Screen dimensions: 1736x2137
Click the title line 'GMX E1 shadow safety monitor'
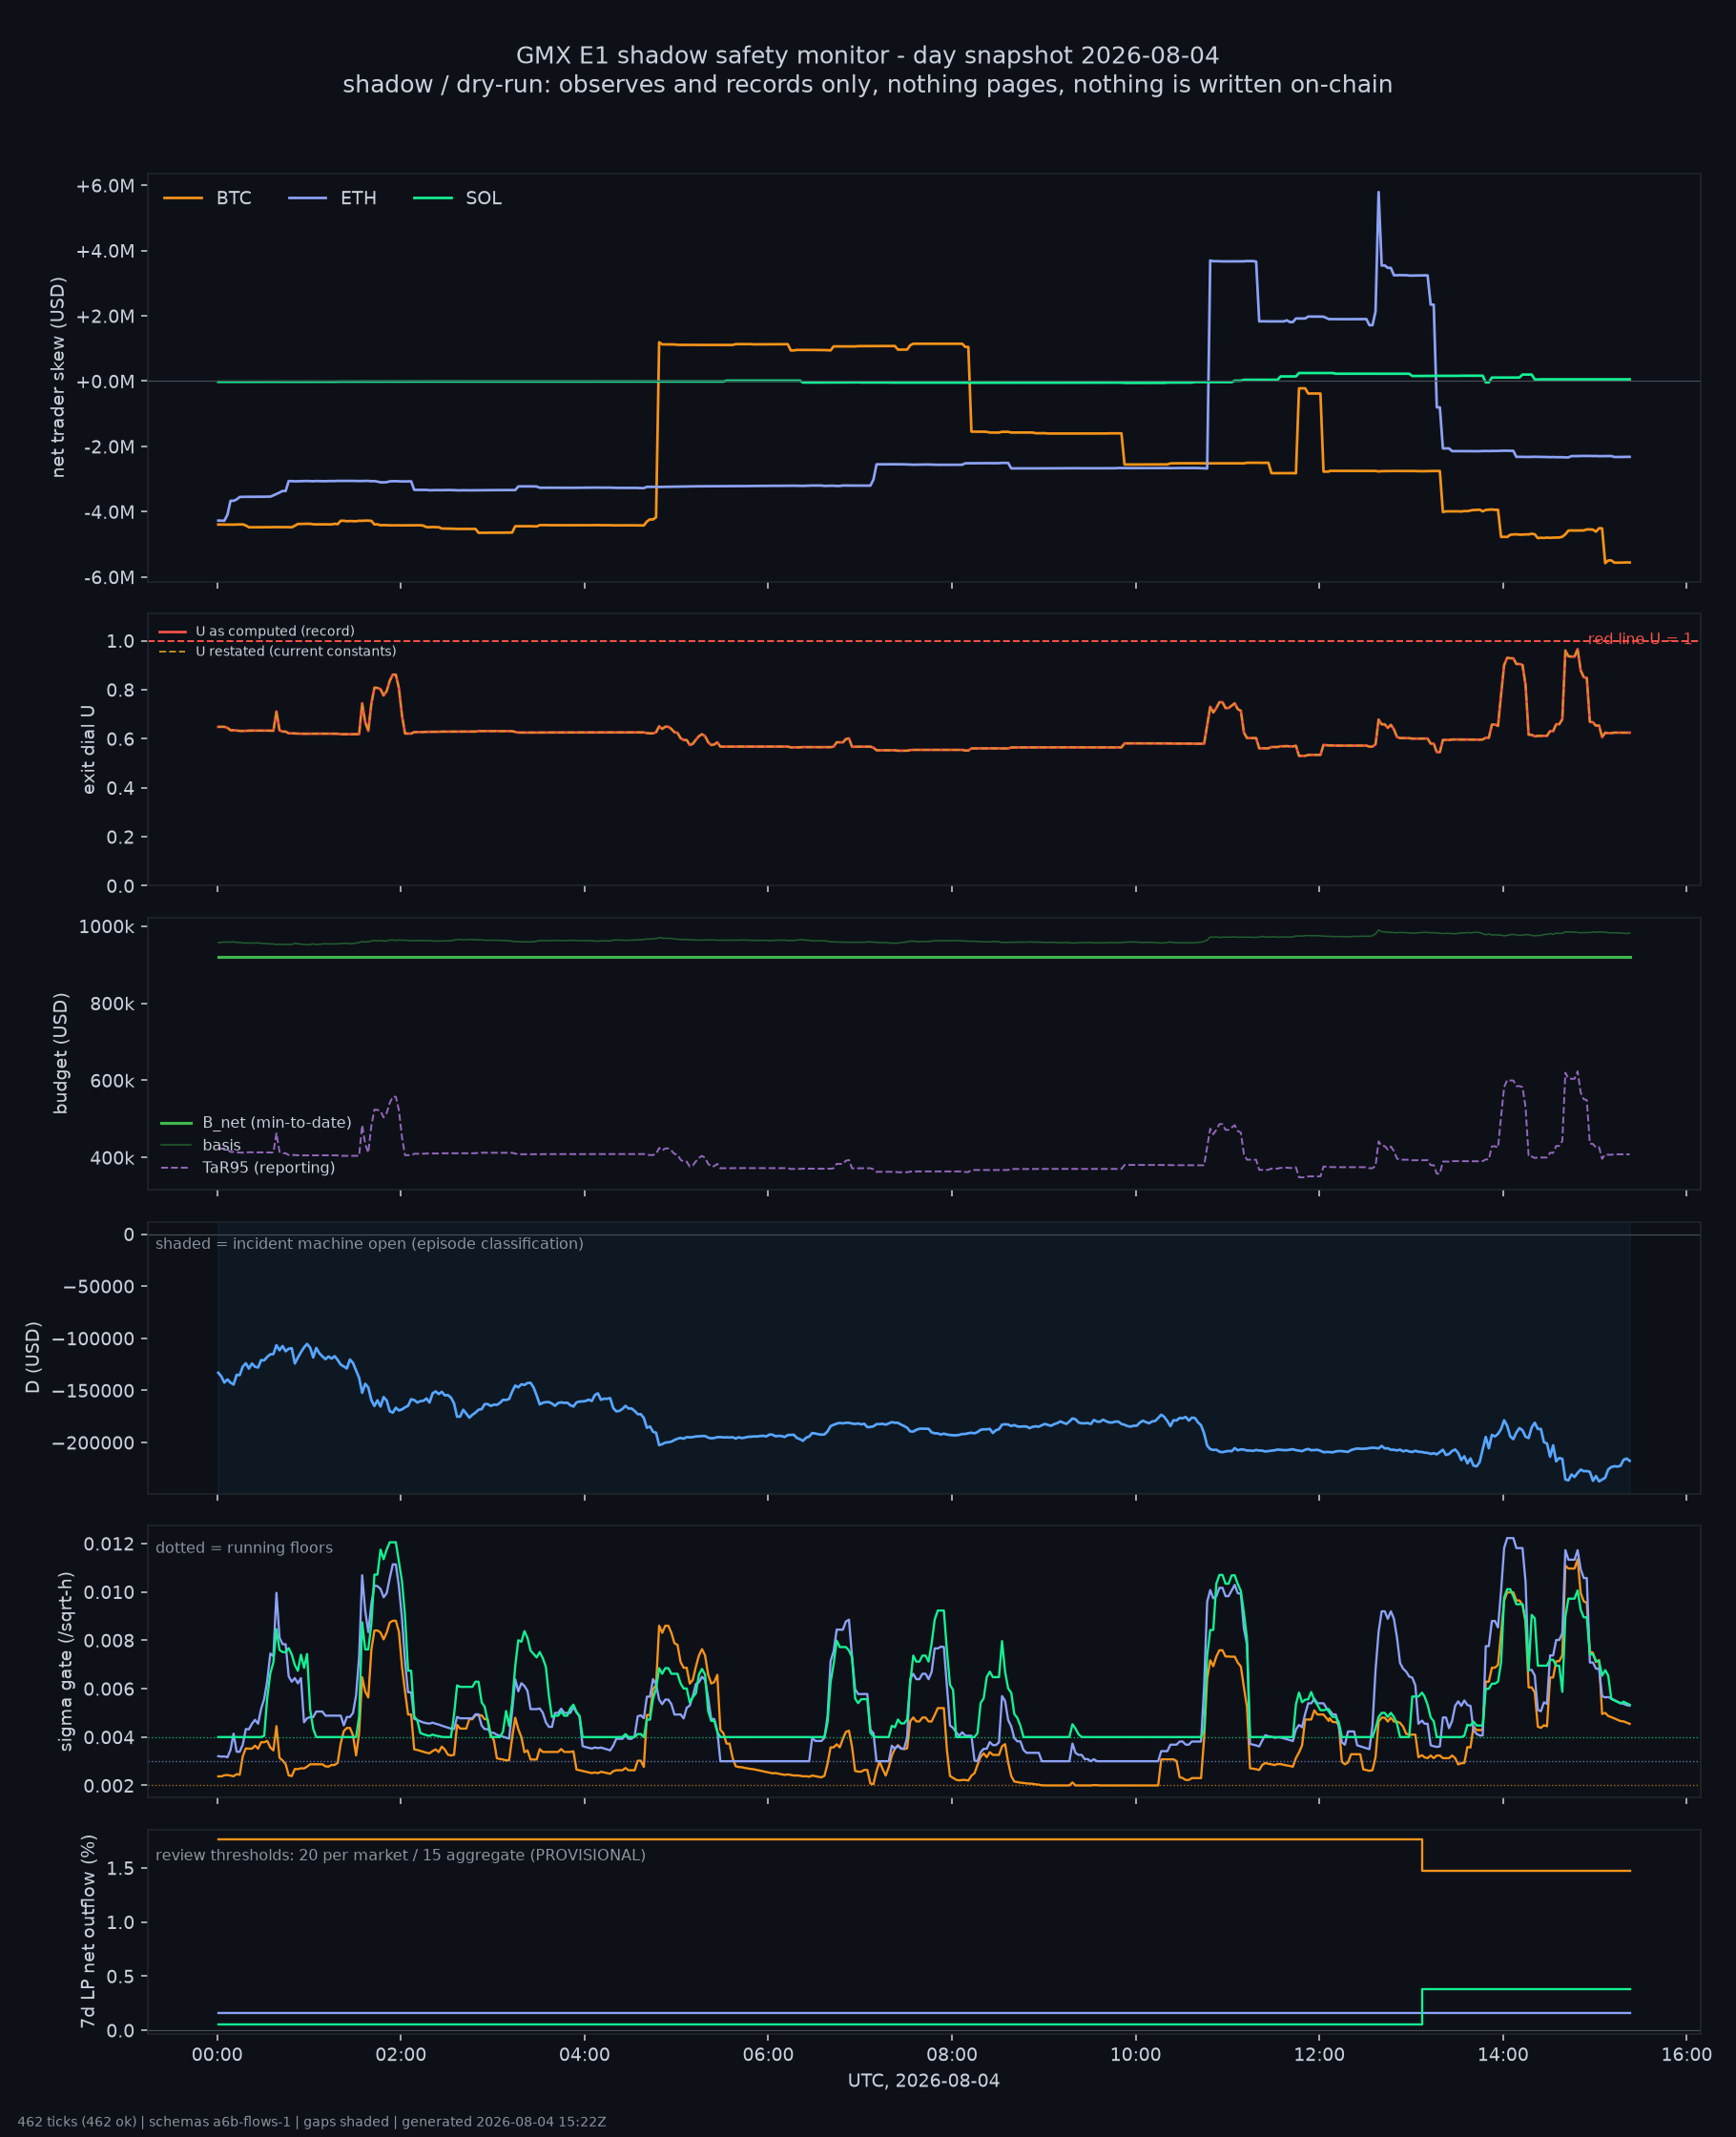coord(867,55)
